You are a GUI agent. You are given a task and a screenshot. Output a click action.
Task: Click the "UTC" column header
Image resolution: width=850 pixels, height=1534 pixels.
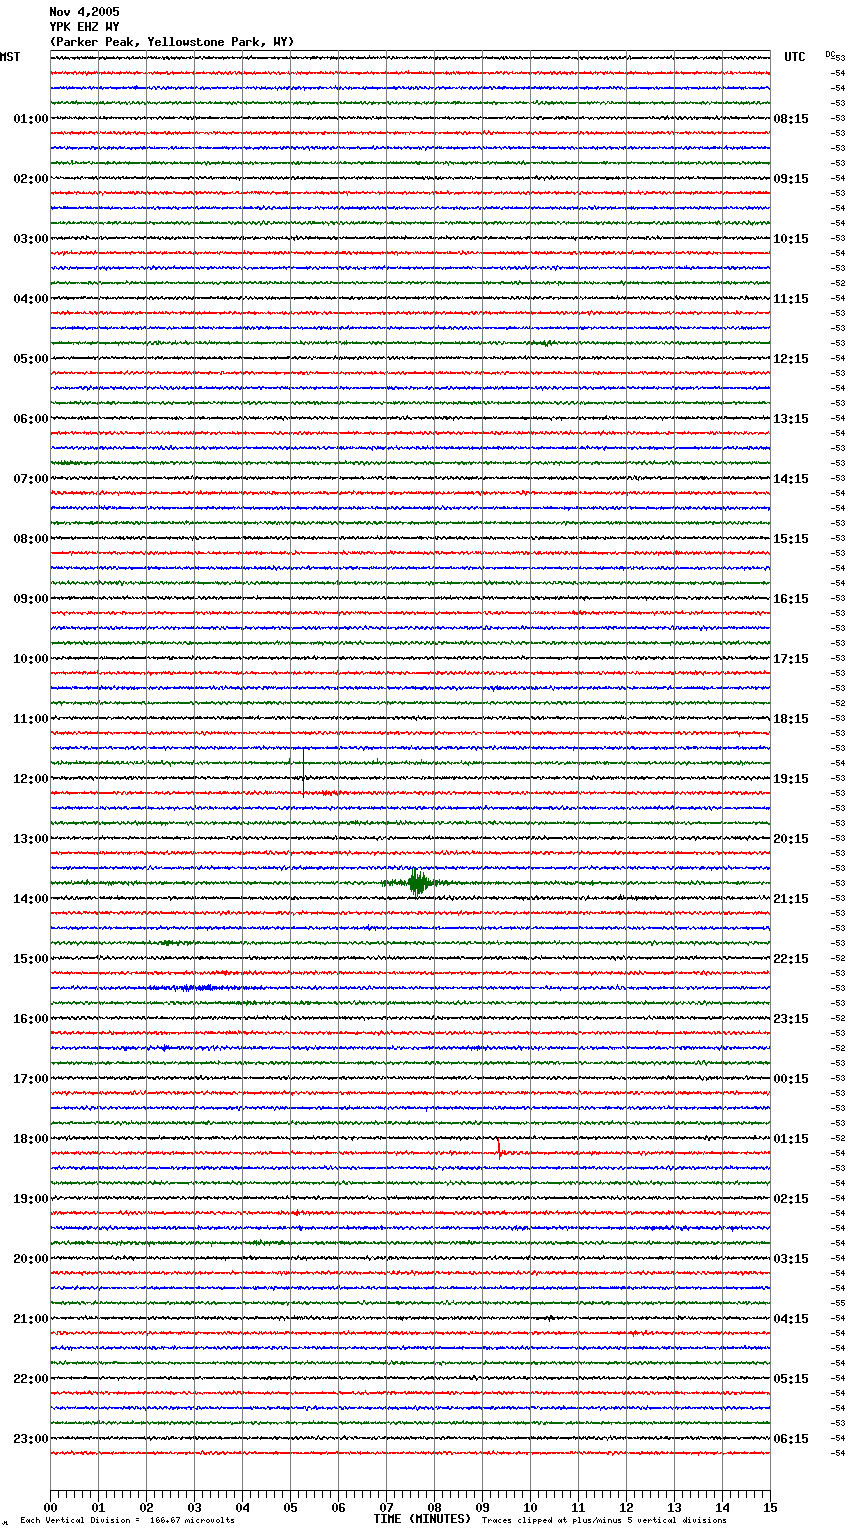click(795, 57)
